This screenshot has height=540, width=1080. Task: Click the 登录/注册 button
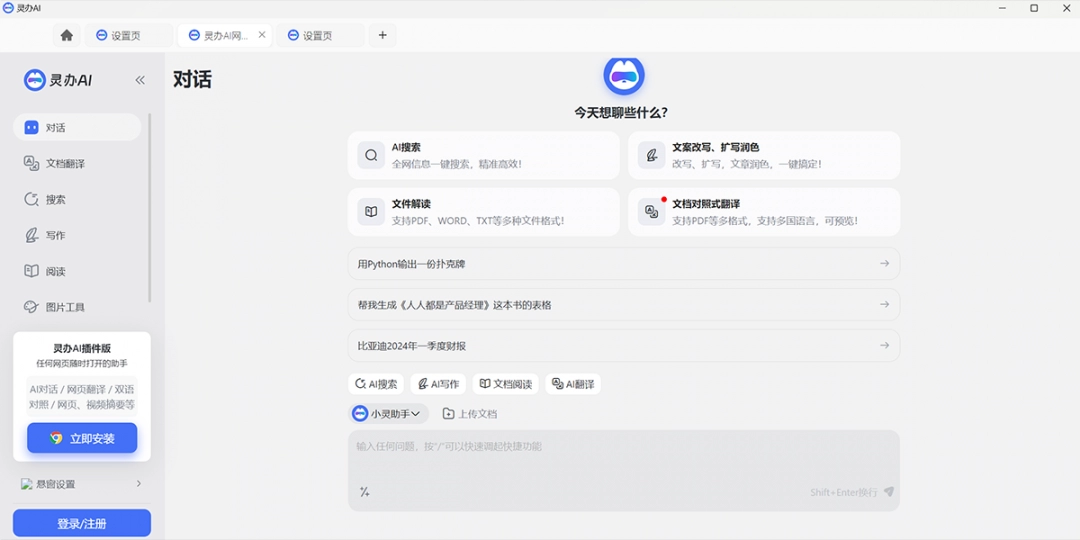tap(82, 523)
